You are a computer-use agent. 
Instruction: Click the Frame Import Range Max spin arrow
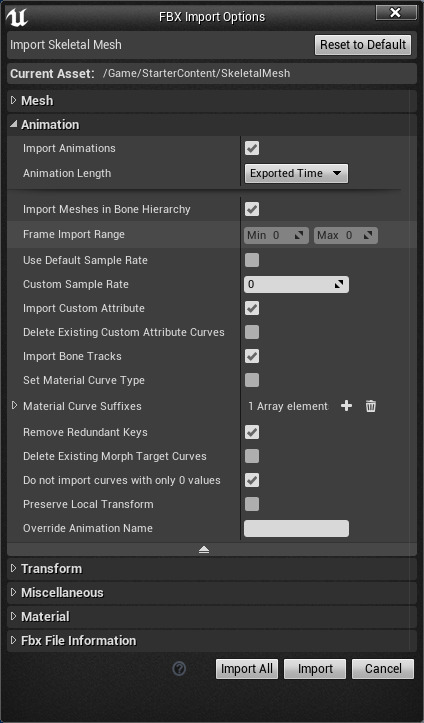coord(368,235)
